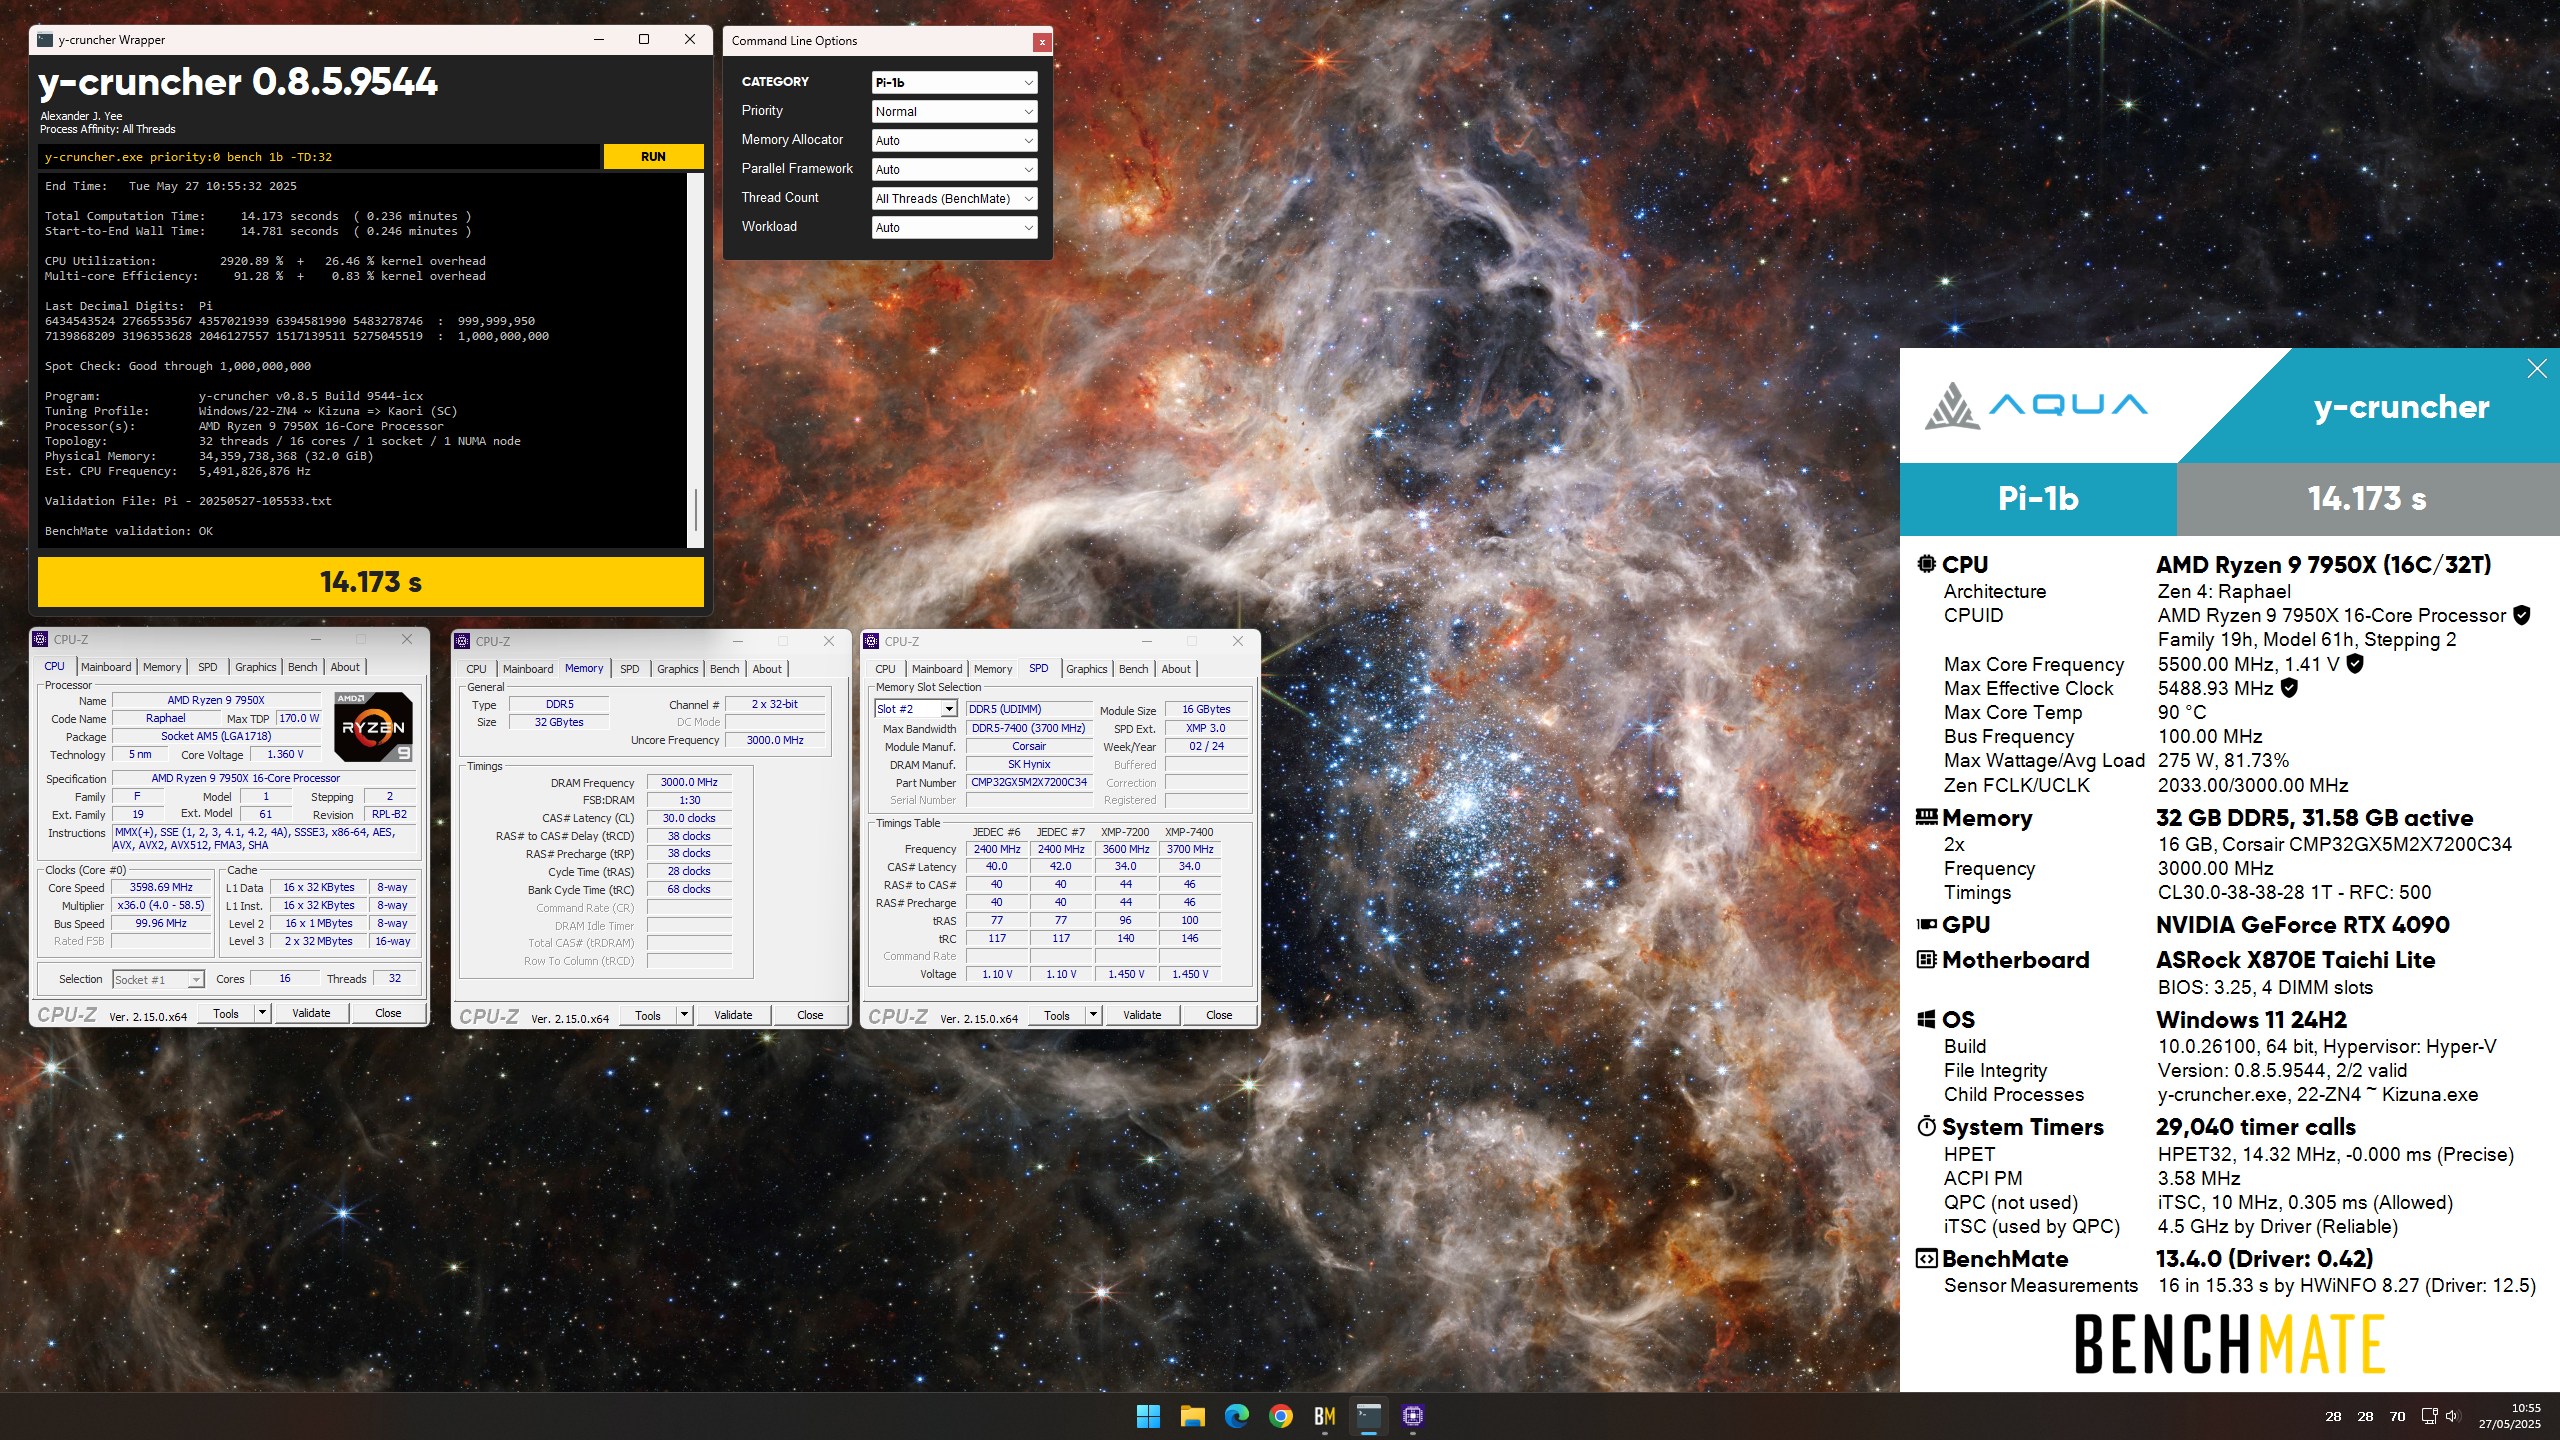The height and width of the screenshot is (1440, 2560).
Task: Click Validate in middle CPU-Z window
Action: point(733,1015)
